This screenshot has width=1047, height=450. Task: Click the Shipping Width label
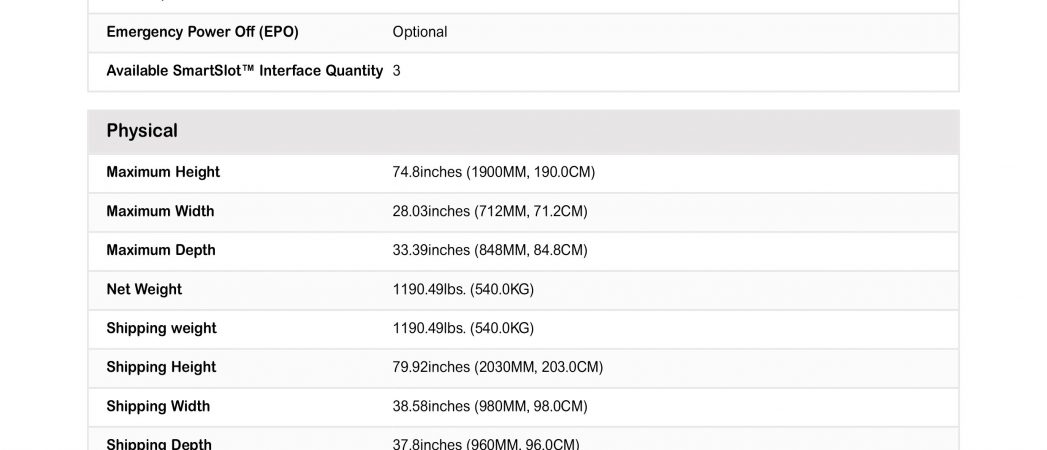click(x=158, y=406)
